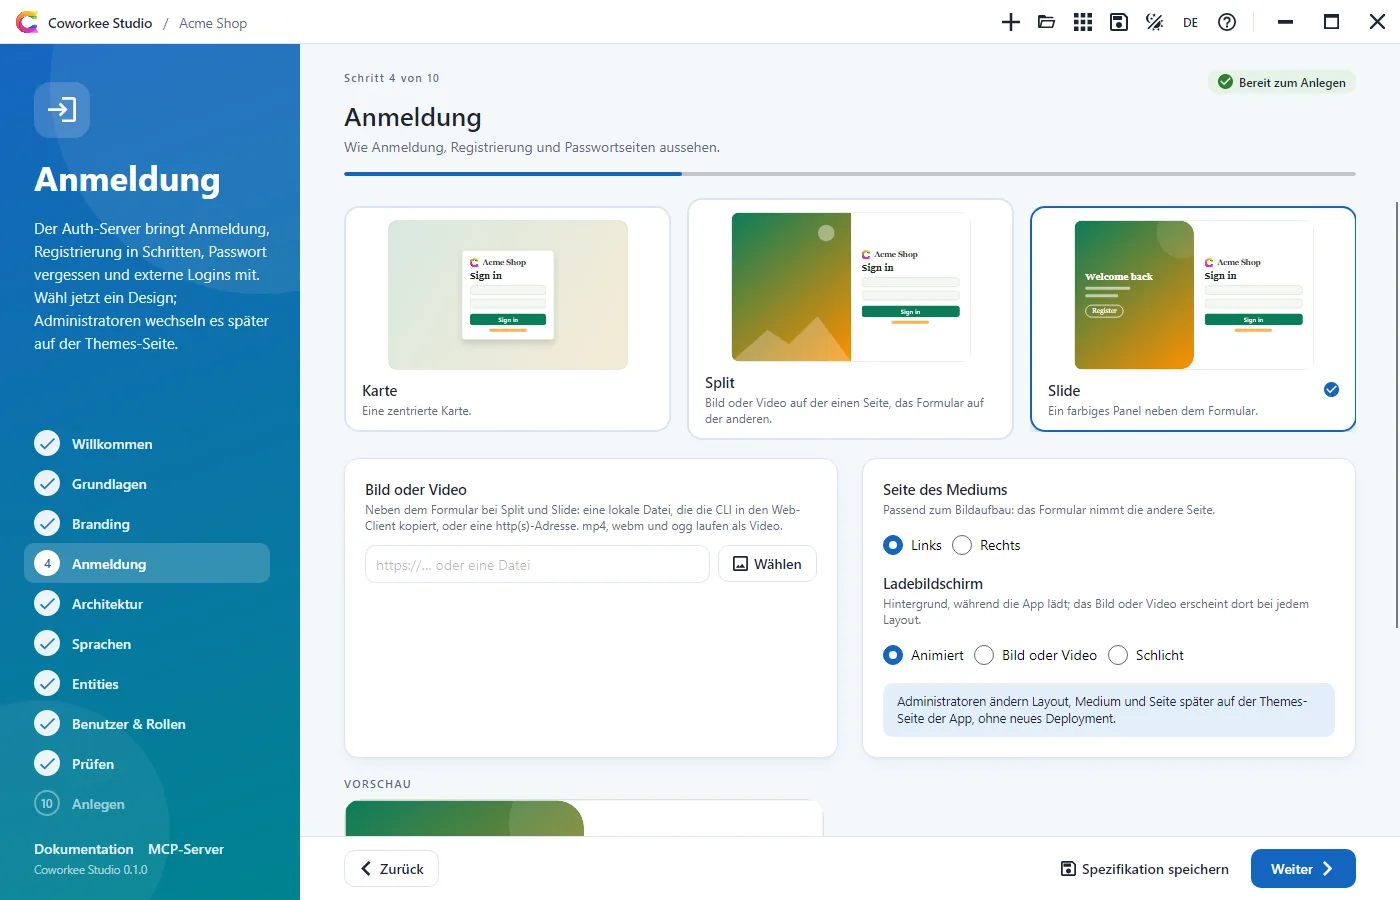Select the Links radio button
The width and height of the screenshot is (1400, 900).
click(893, 545)
